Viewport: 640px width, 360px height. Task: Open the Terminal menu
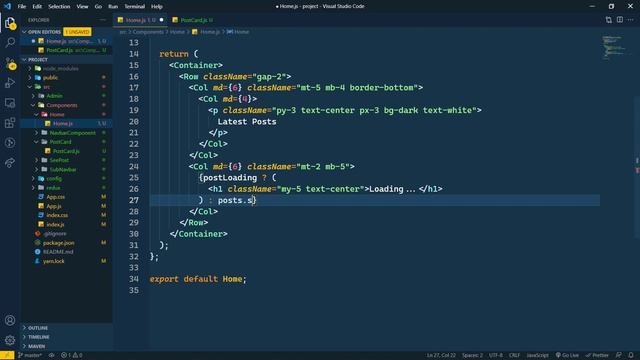[x=134, y=7]
